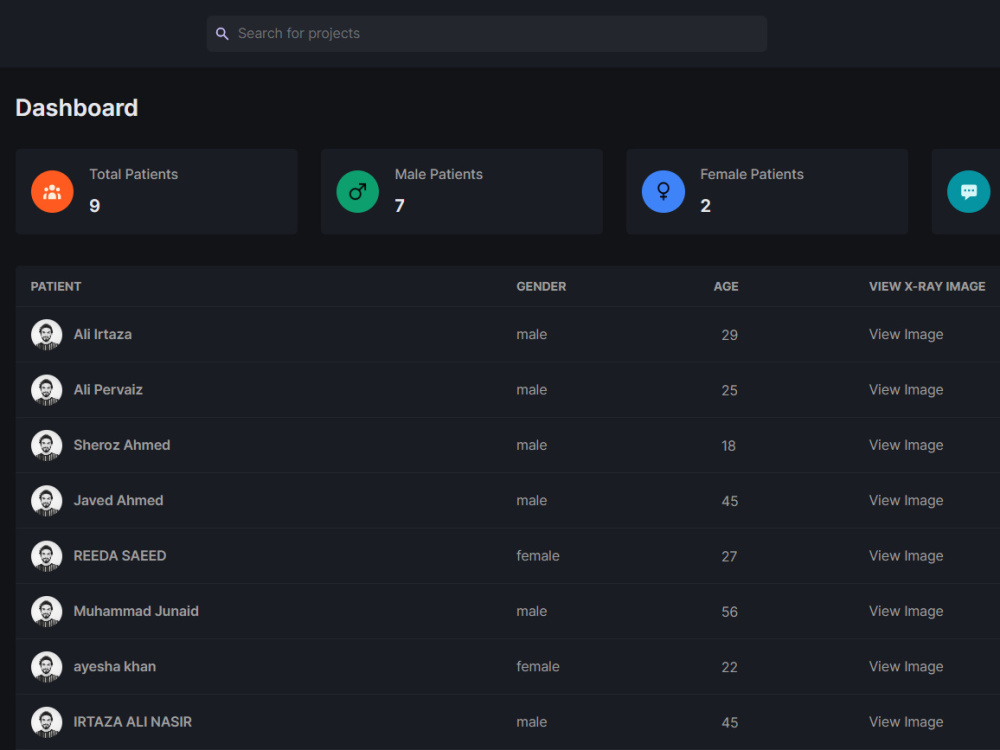The height and width of the screenshot is (750, 1000).
Task: Click age 29 in Ali Irtaza row
Action: click(730, 335)
